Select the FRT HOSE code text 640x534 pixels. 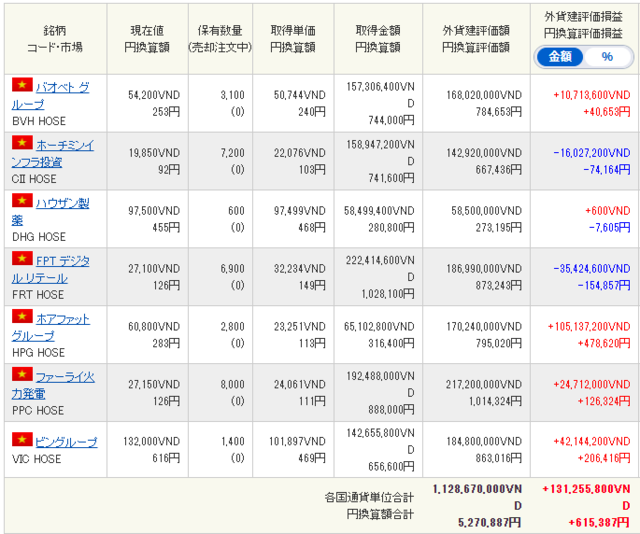coord(38,295)
